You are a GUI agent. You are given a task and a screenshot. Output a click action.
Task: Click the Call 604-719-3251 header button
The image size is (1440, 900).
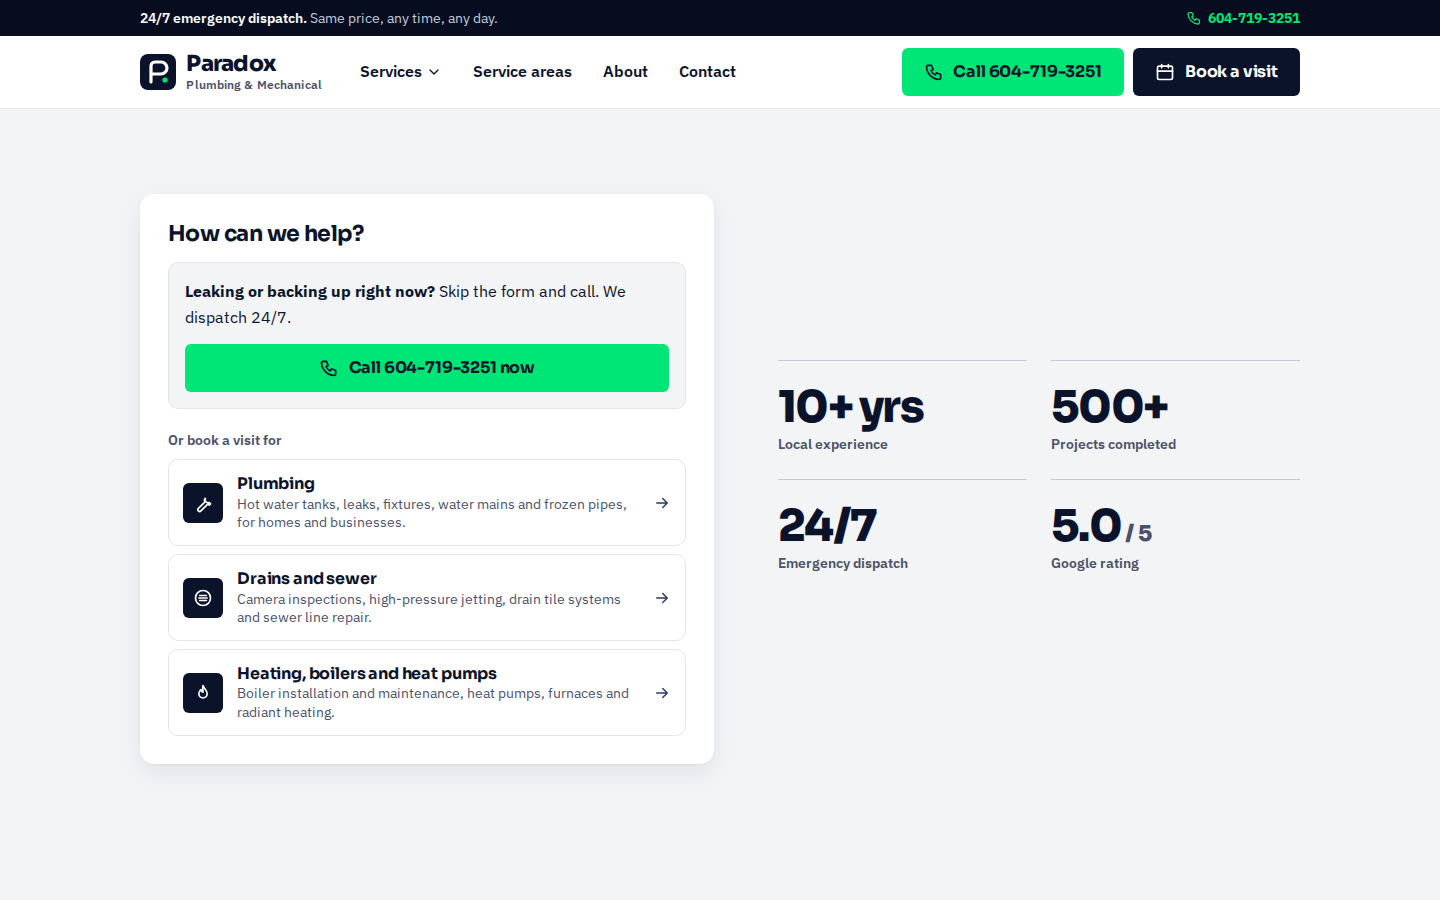pos(1013,72)
